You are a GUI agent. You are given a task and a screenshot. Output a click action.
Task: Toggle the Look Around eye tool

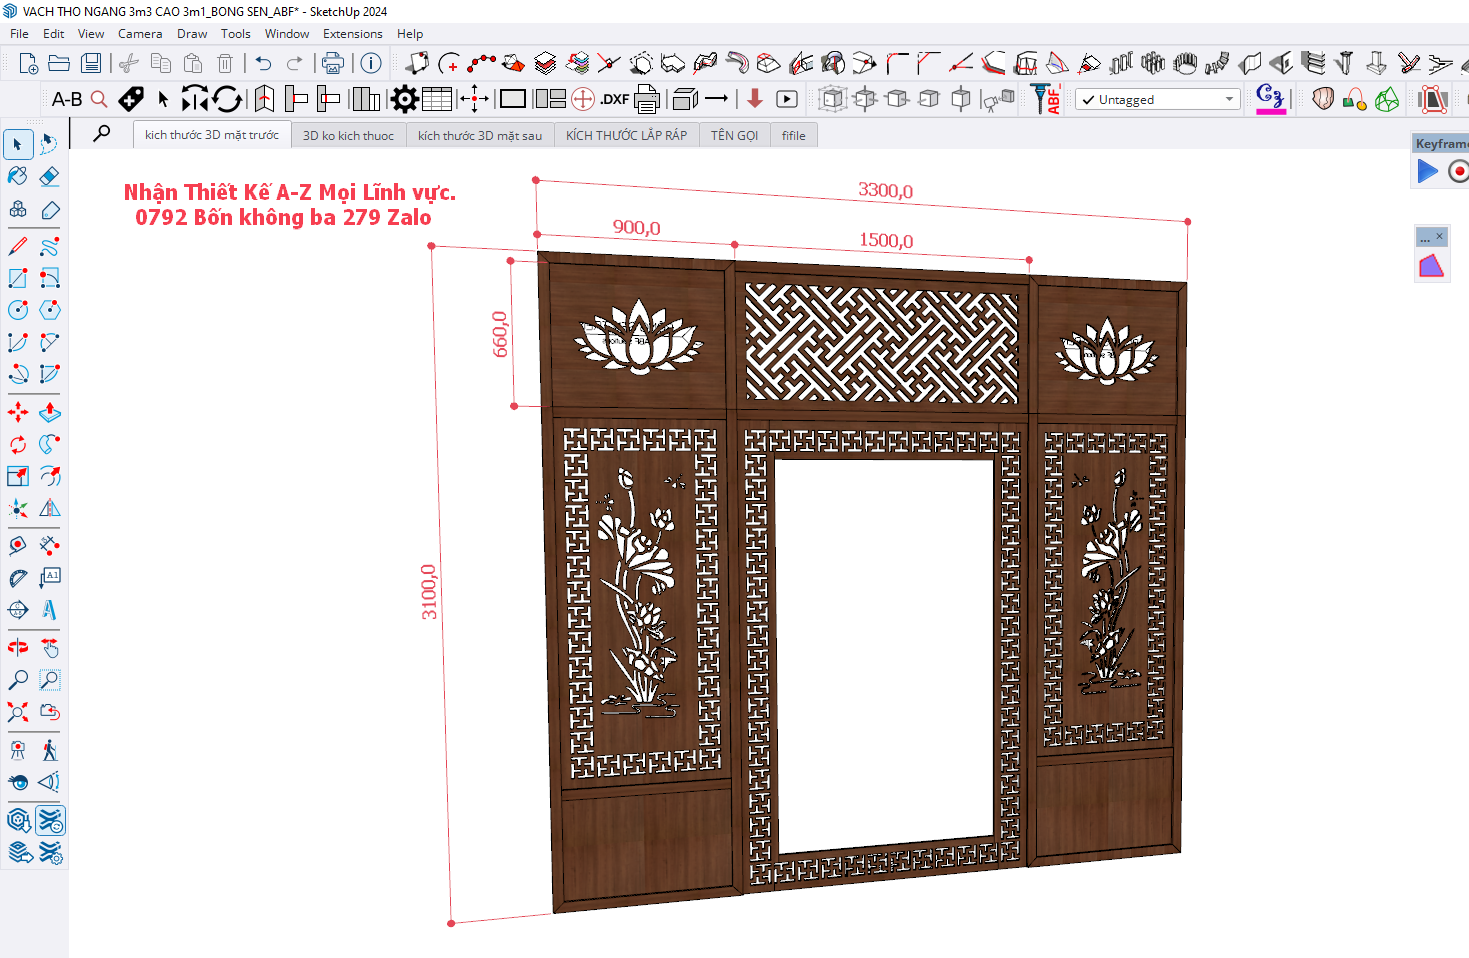[x=18, y=782]
